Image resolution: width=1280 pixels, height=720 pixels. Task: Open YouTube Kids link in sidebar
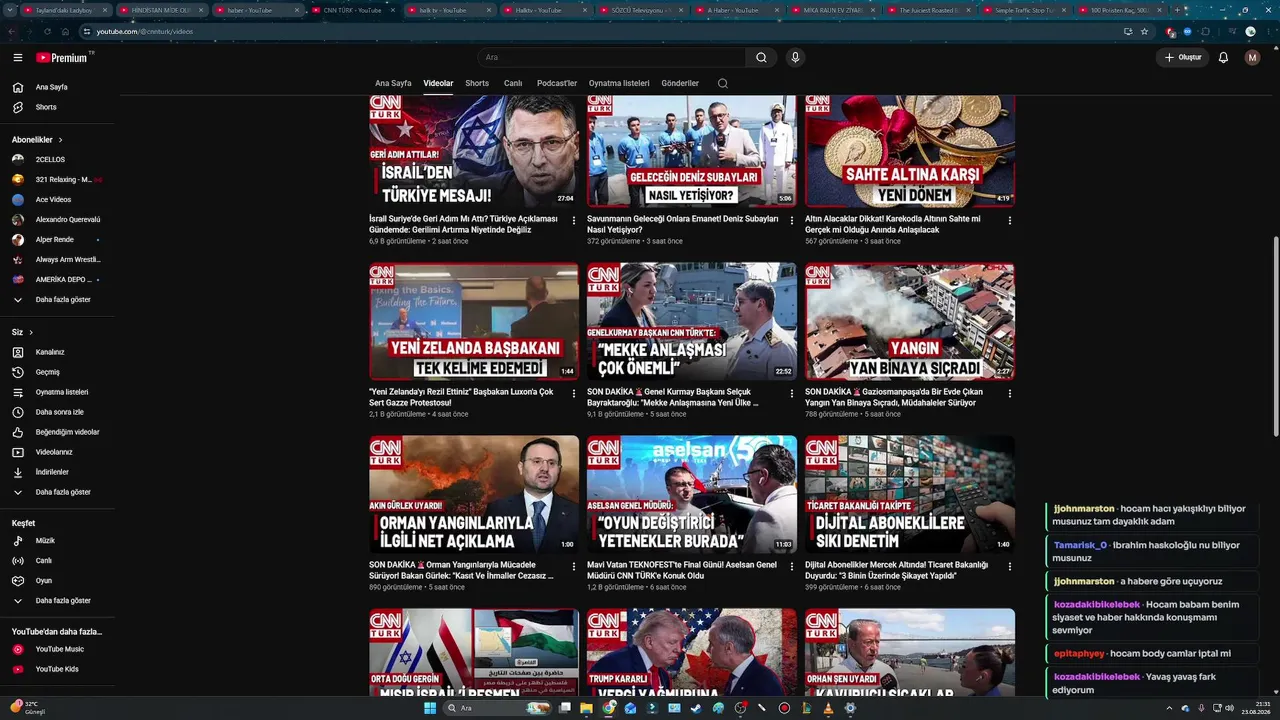coord(57,669)
